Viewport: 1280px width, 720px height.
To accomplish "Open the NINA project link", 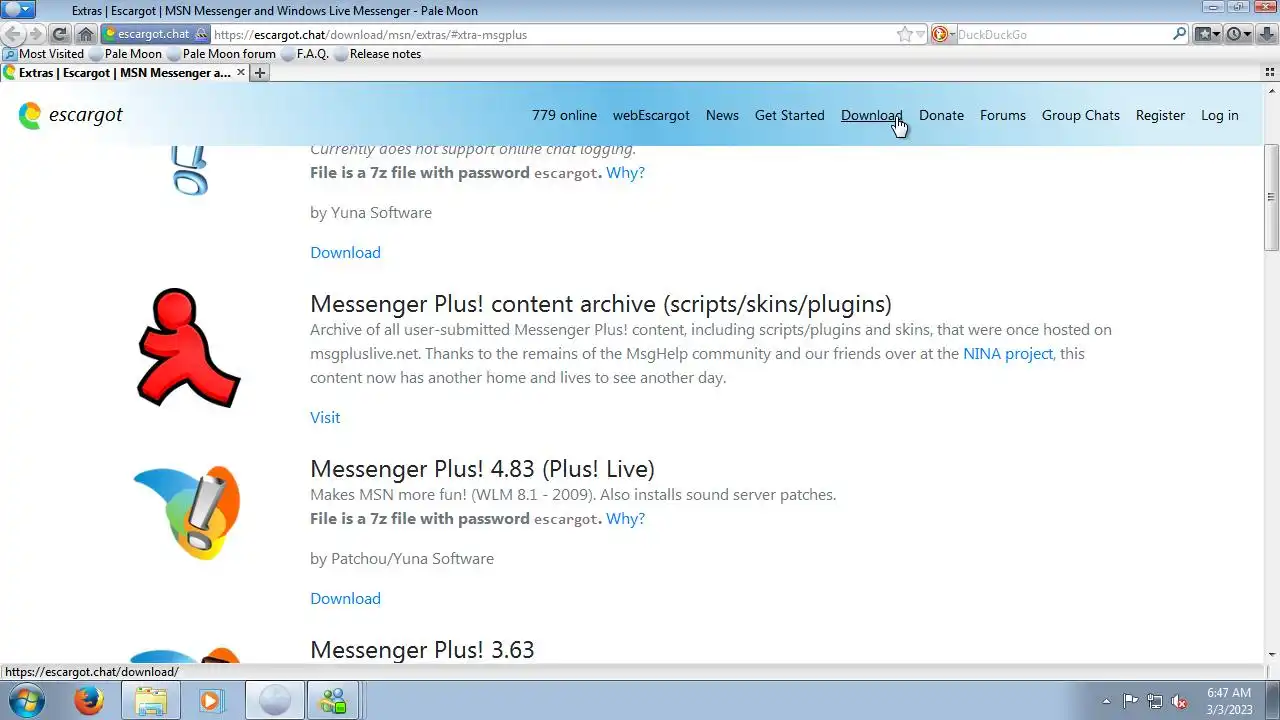I will 1008,353.
